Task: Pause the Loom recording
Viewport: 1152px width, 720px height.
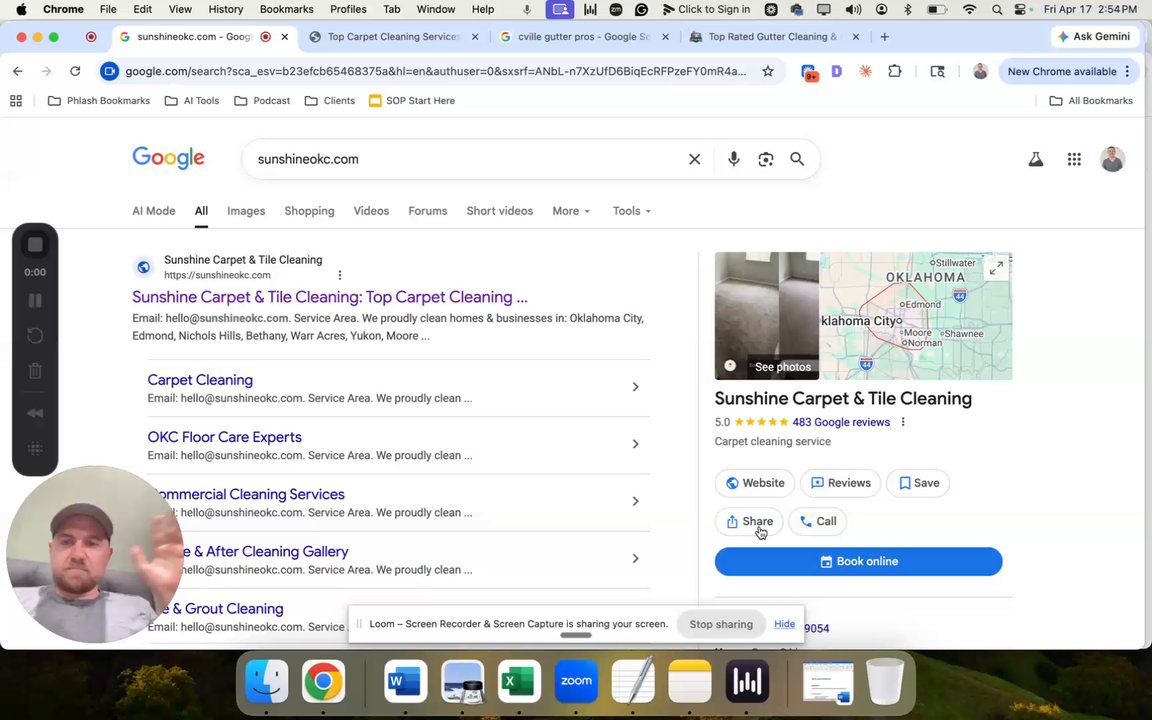Action: click(x=35, y=300)
